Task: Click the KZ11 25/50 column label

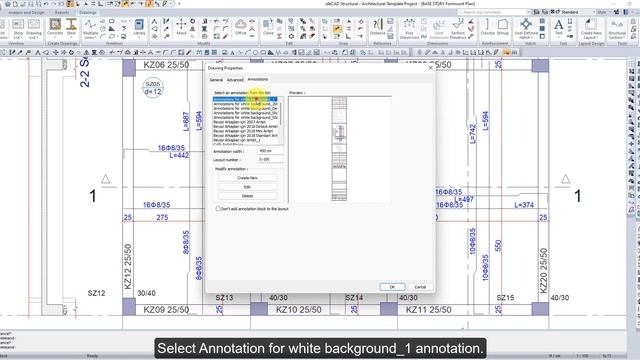Action: point(429,310)
